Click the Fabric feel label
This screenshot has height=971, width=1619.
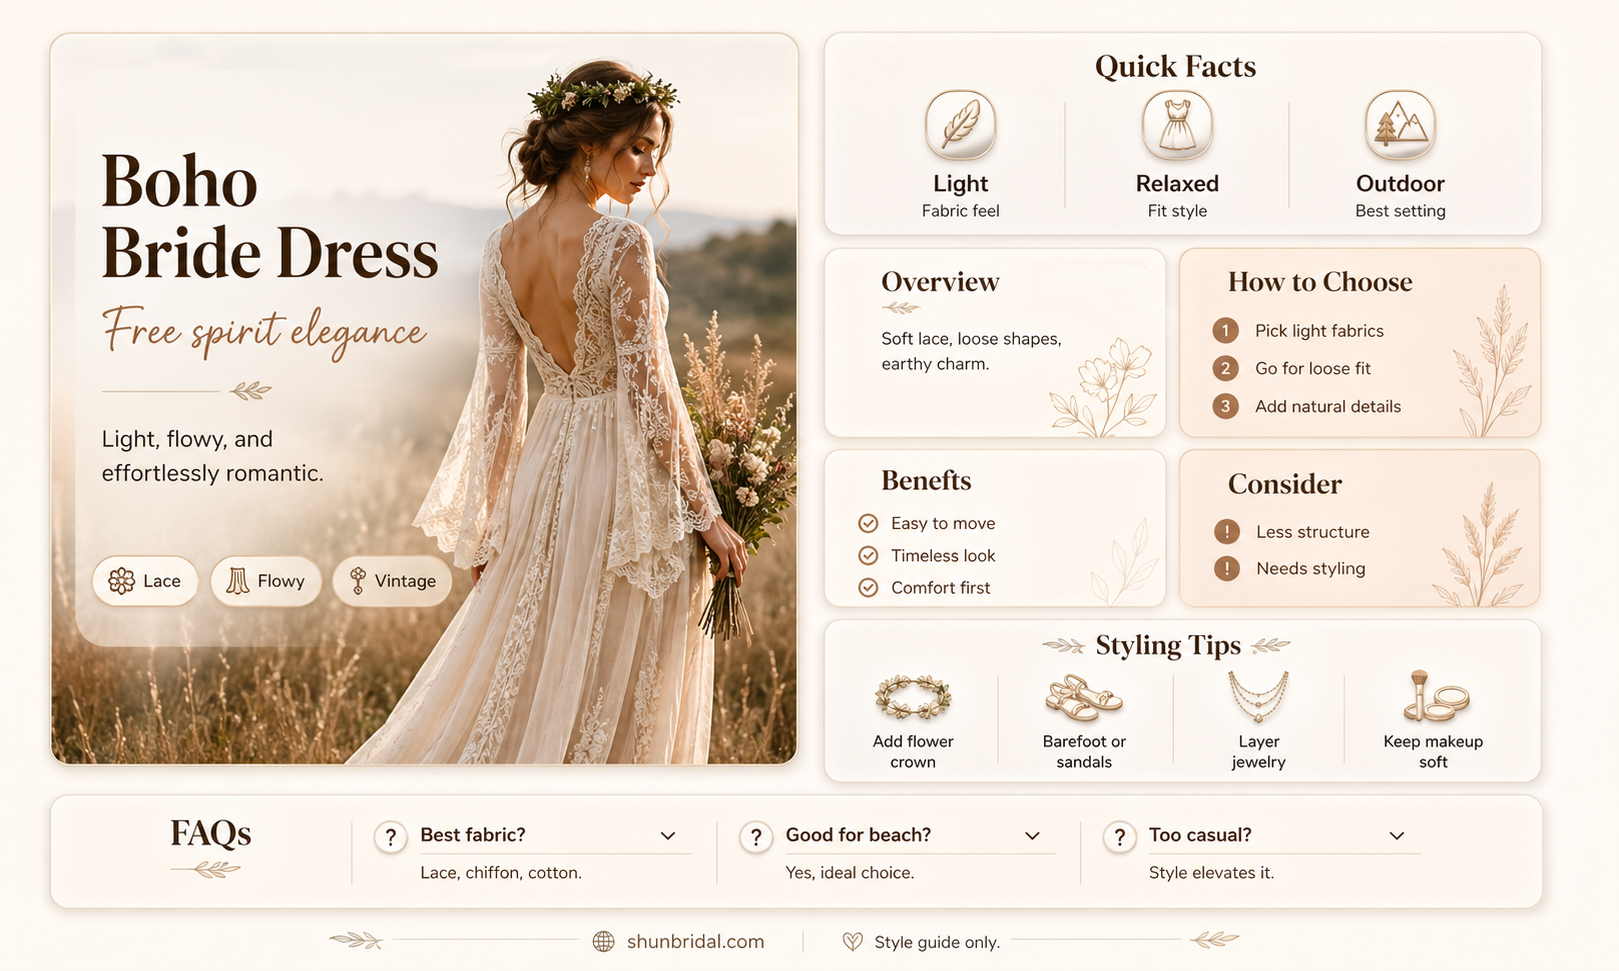[960, 211]
